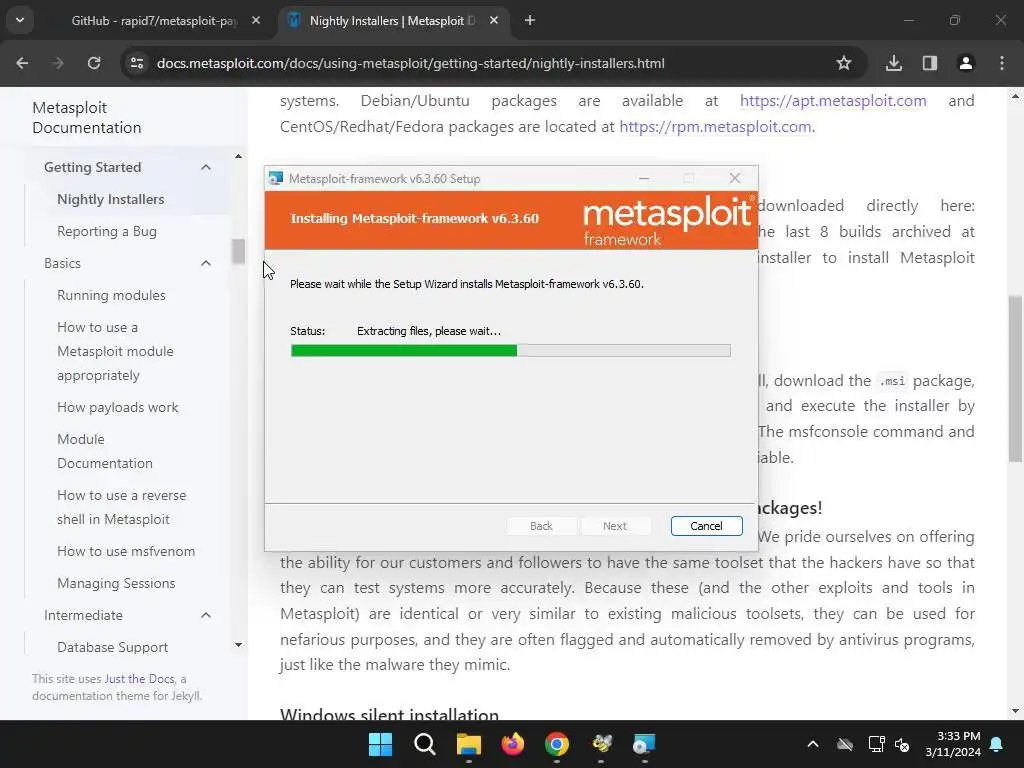1024x768 pixels.
Task: Select the Getting Started sidebar heading
Action: (x=93, y=167)
